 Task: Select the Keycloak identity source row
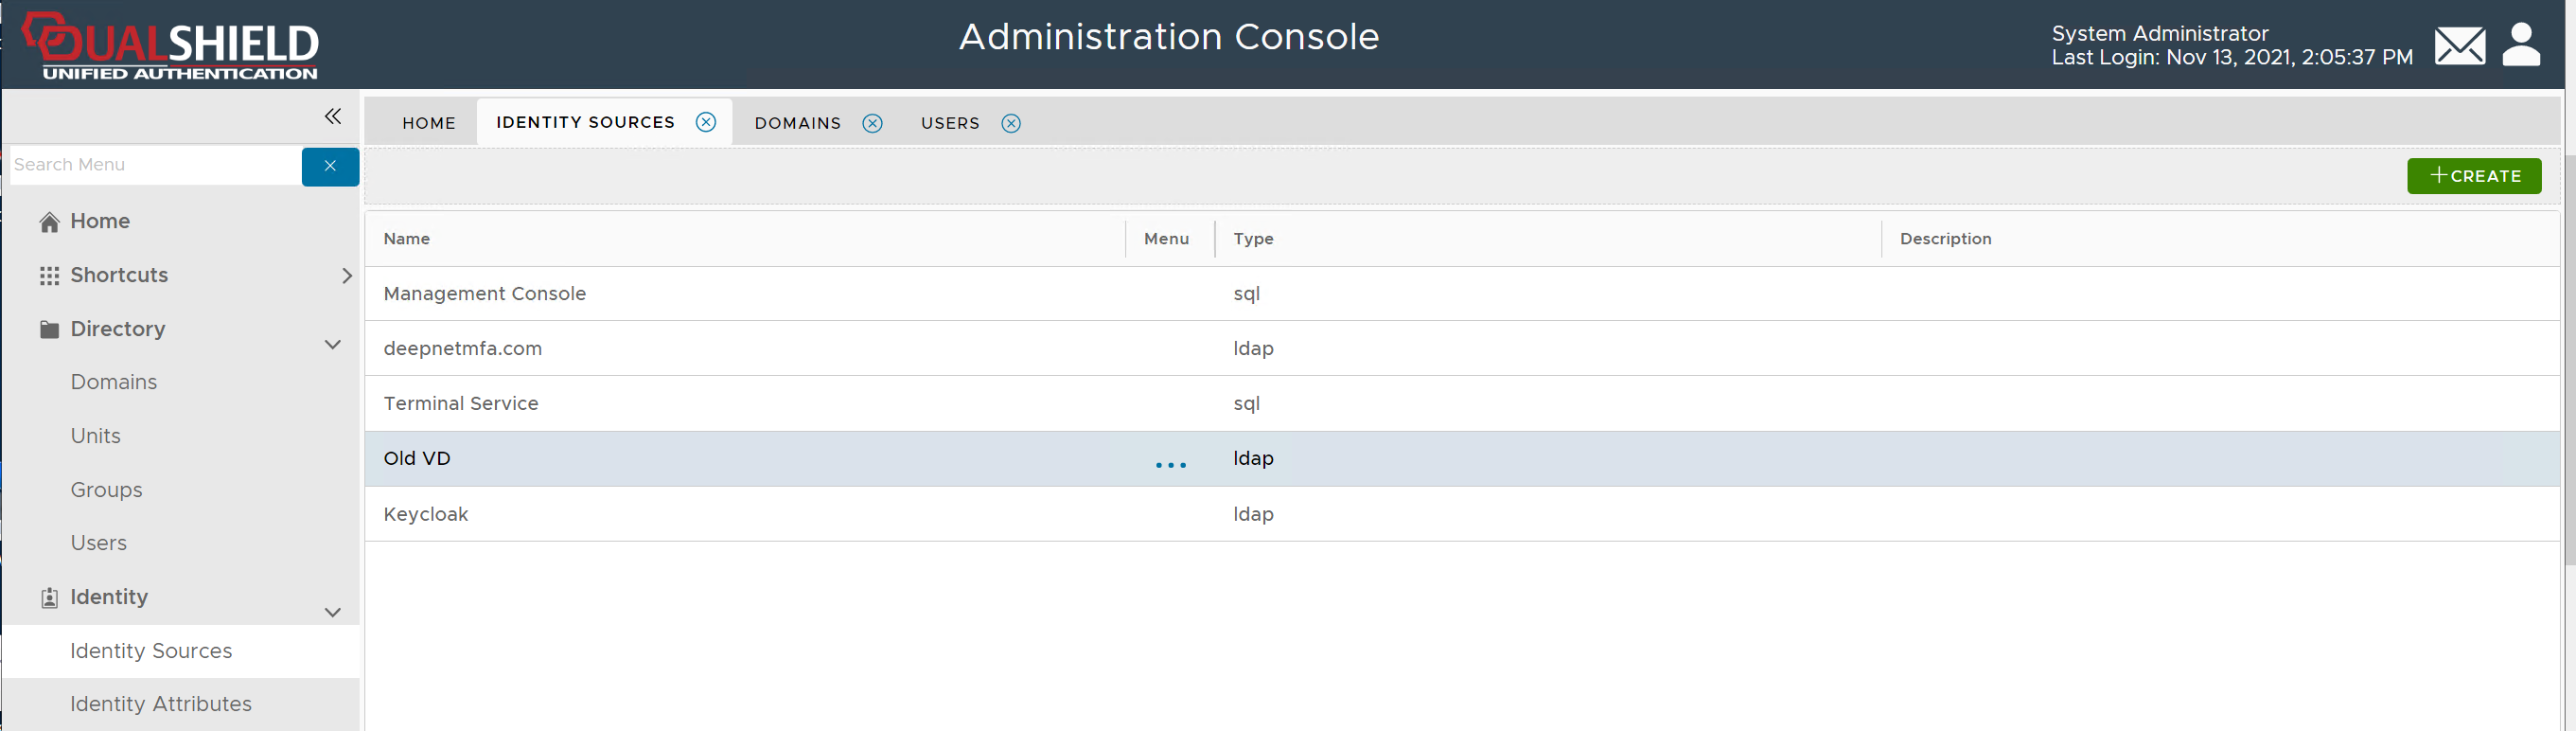[426, 514]
